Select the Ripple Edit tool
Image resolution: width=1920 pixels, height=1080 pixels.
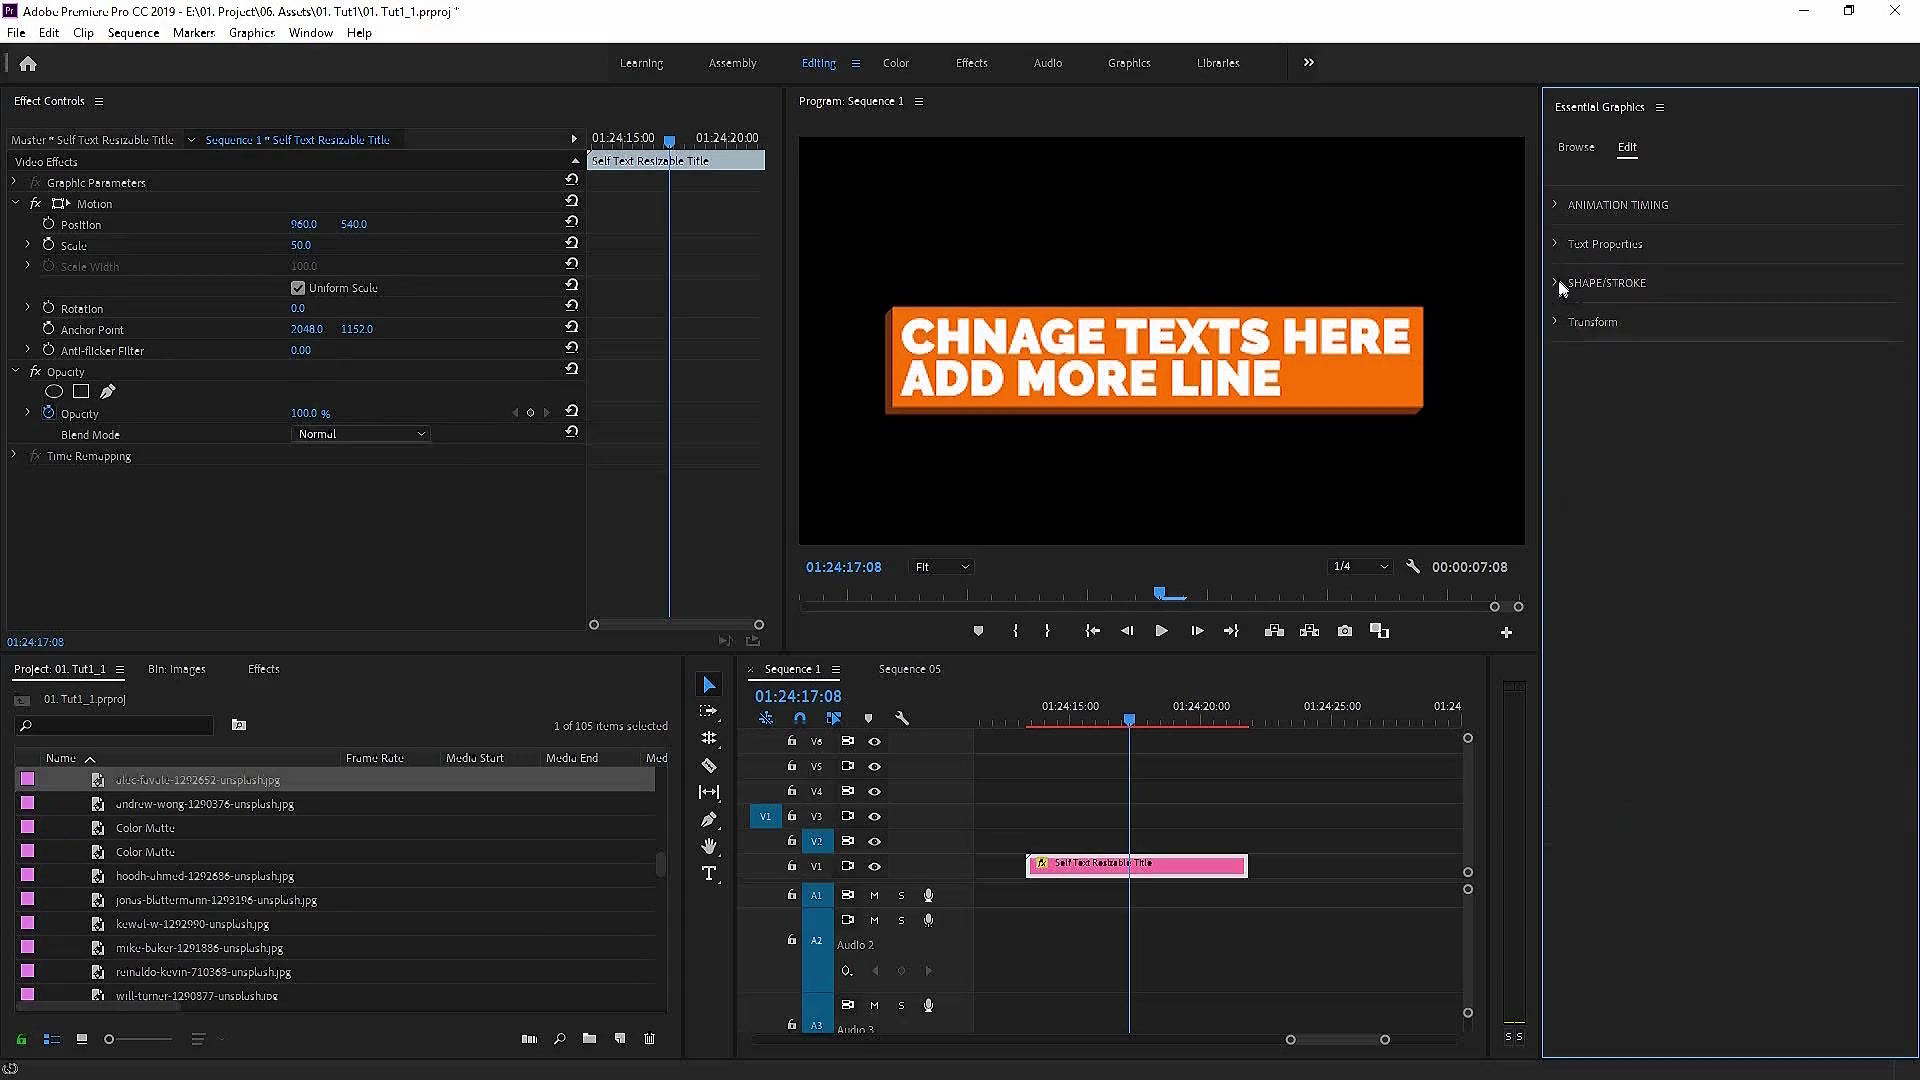coord(709,738)
